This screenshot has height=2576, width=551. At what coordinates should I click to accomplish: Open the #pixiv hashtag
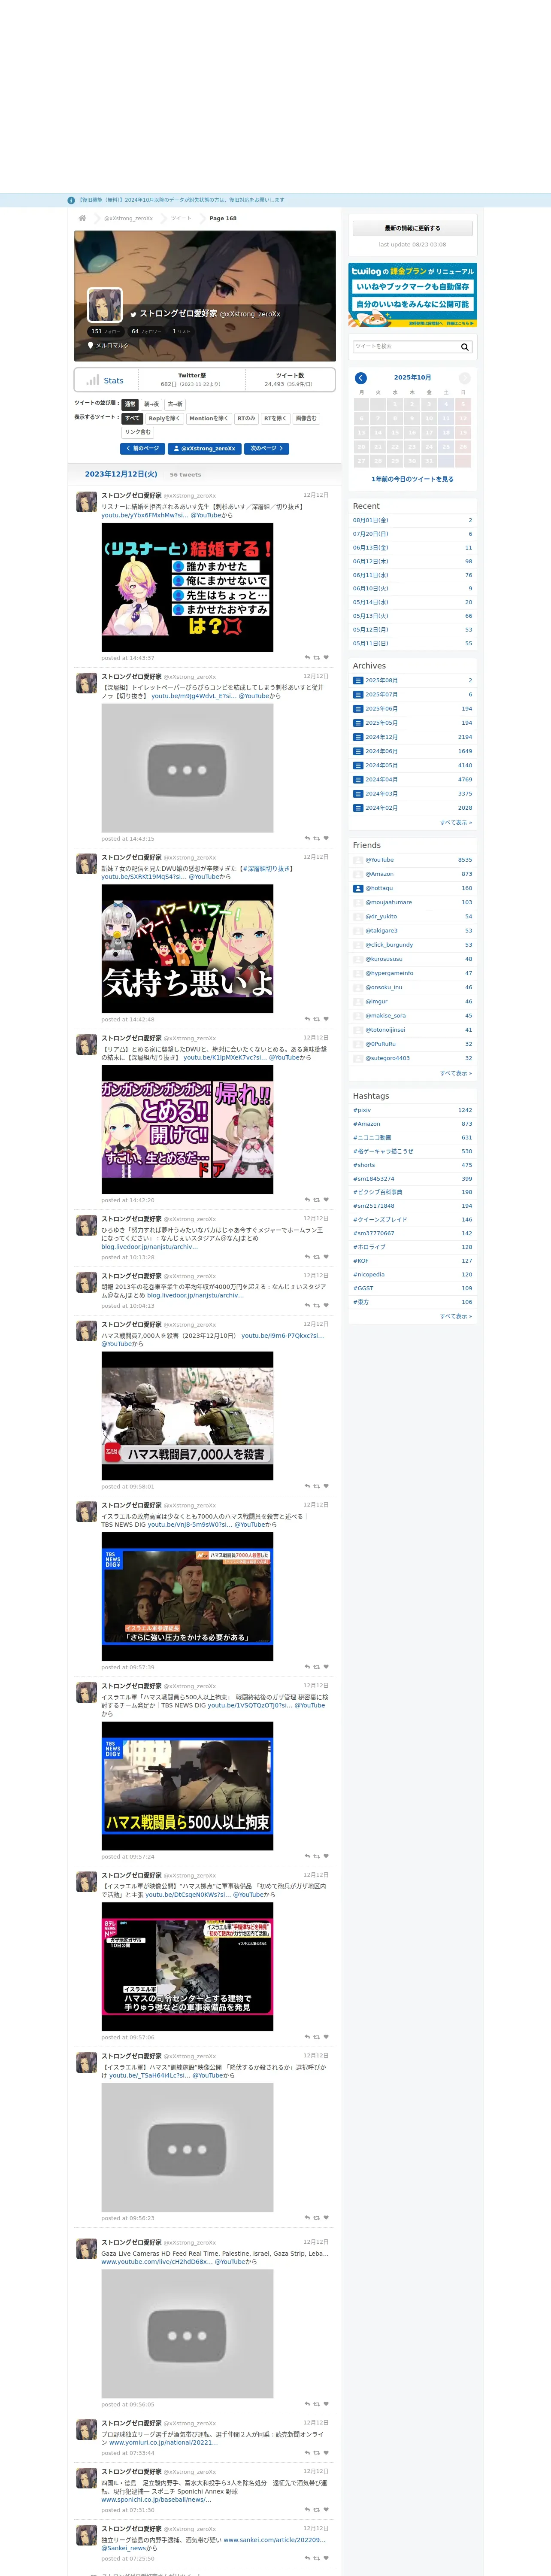(362, 1110)
